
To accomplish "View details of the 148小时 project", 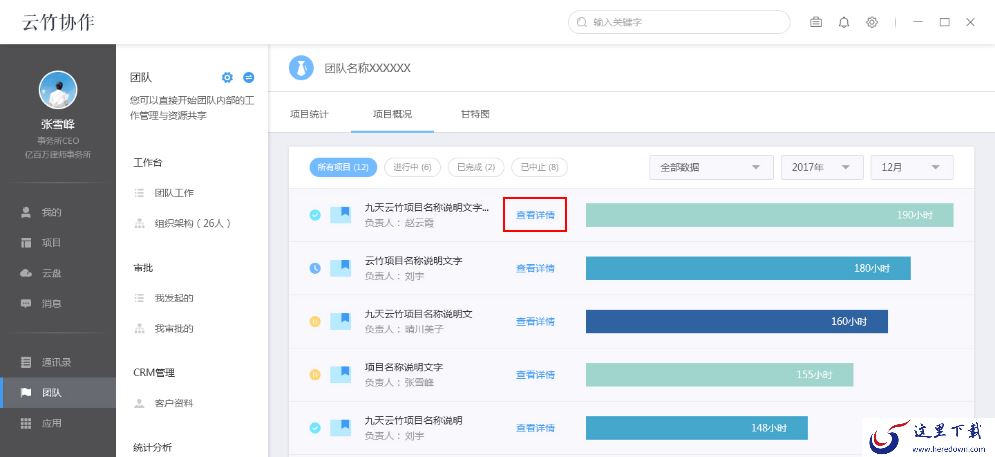I will (x=535, y=428).
